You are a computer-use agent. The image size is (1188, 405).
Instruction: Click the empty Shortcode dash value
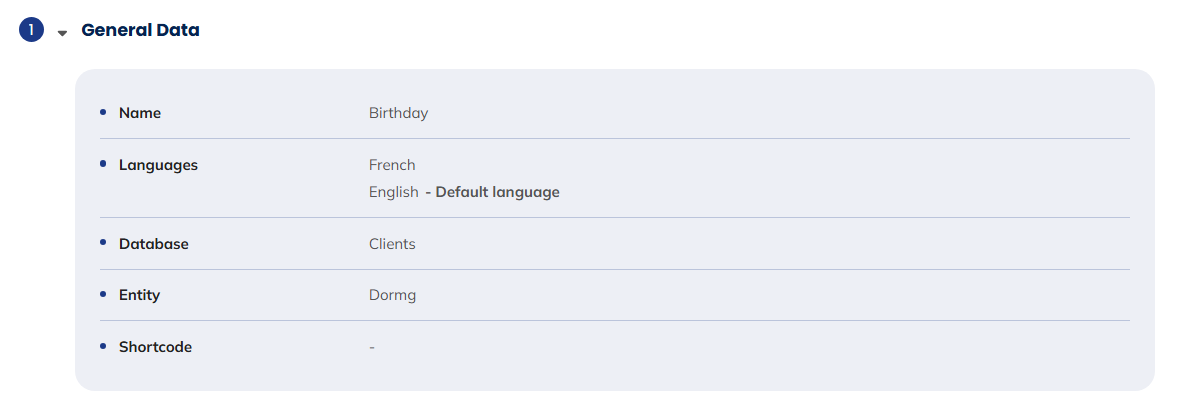coord(372,347)
